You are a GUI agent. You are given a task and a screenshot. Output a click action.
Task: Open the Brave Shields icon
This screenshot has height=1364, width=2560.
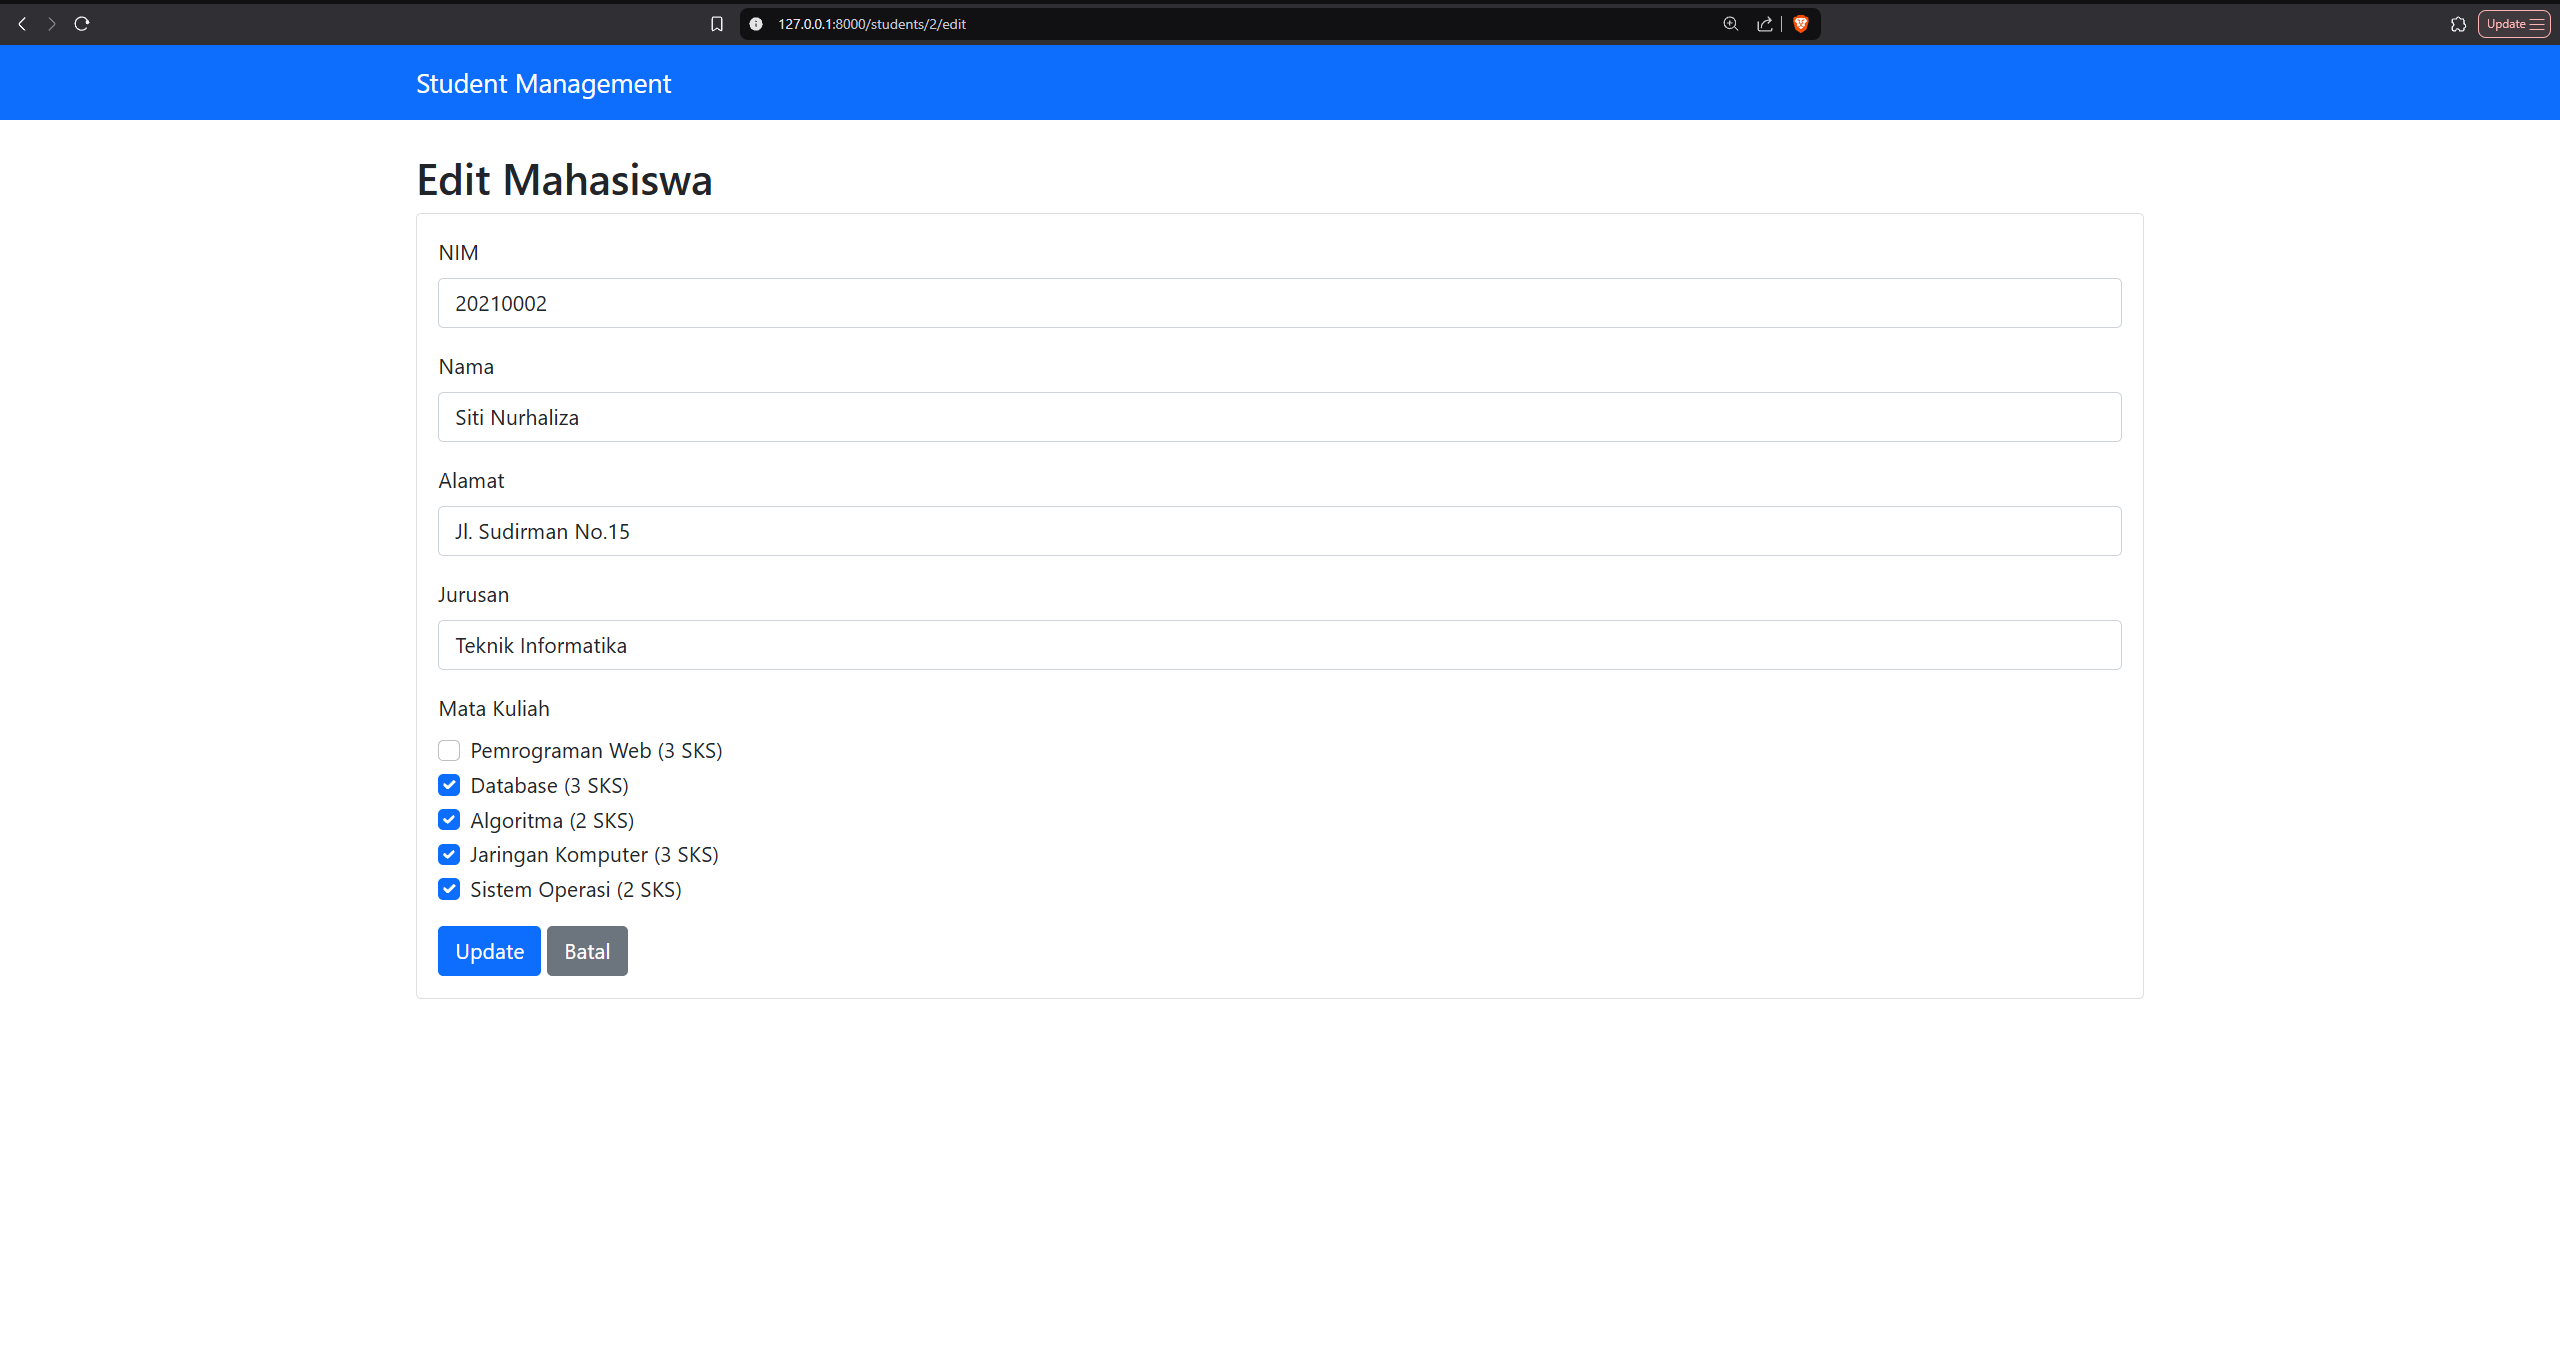tap(1799, 23)
